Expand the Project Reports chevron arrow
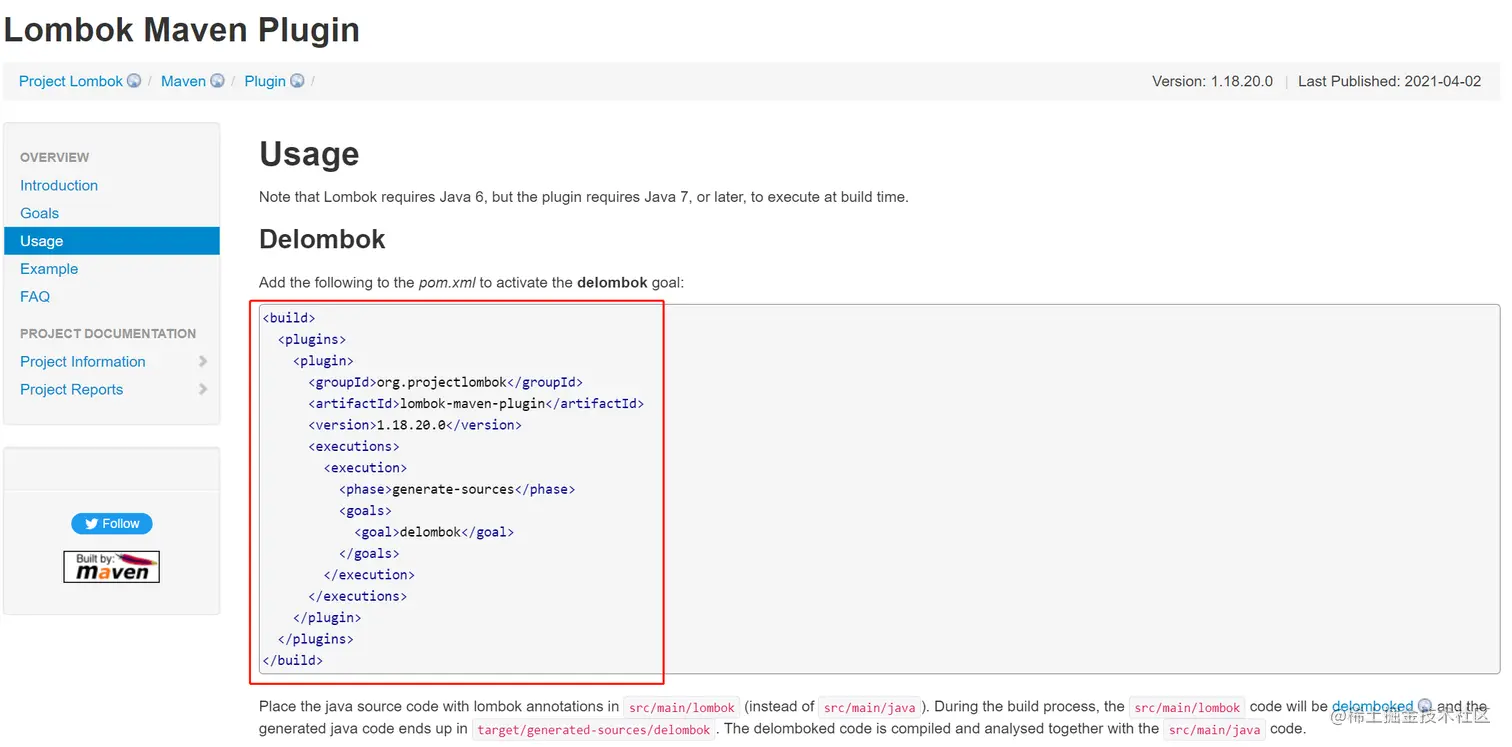 (x=203, y=390)
